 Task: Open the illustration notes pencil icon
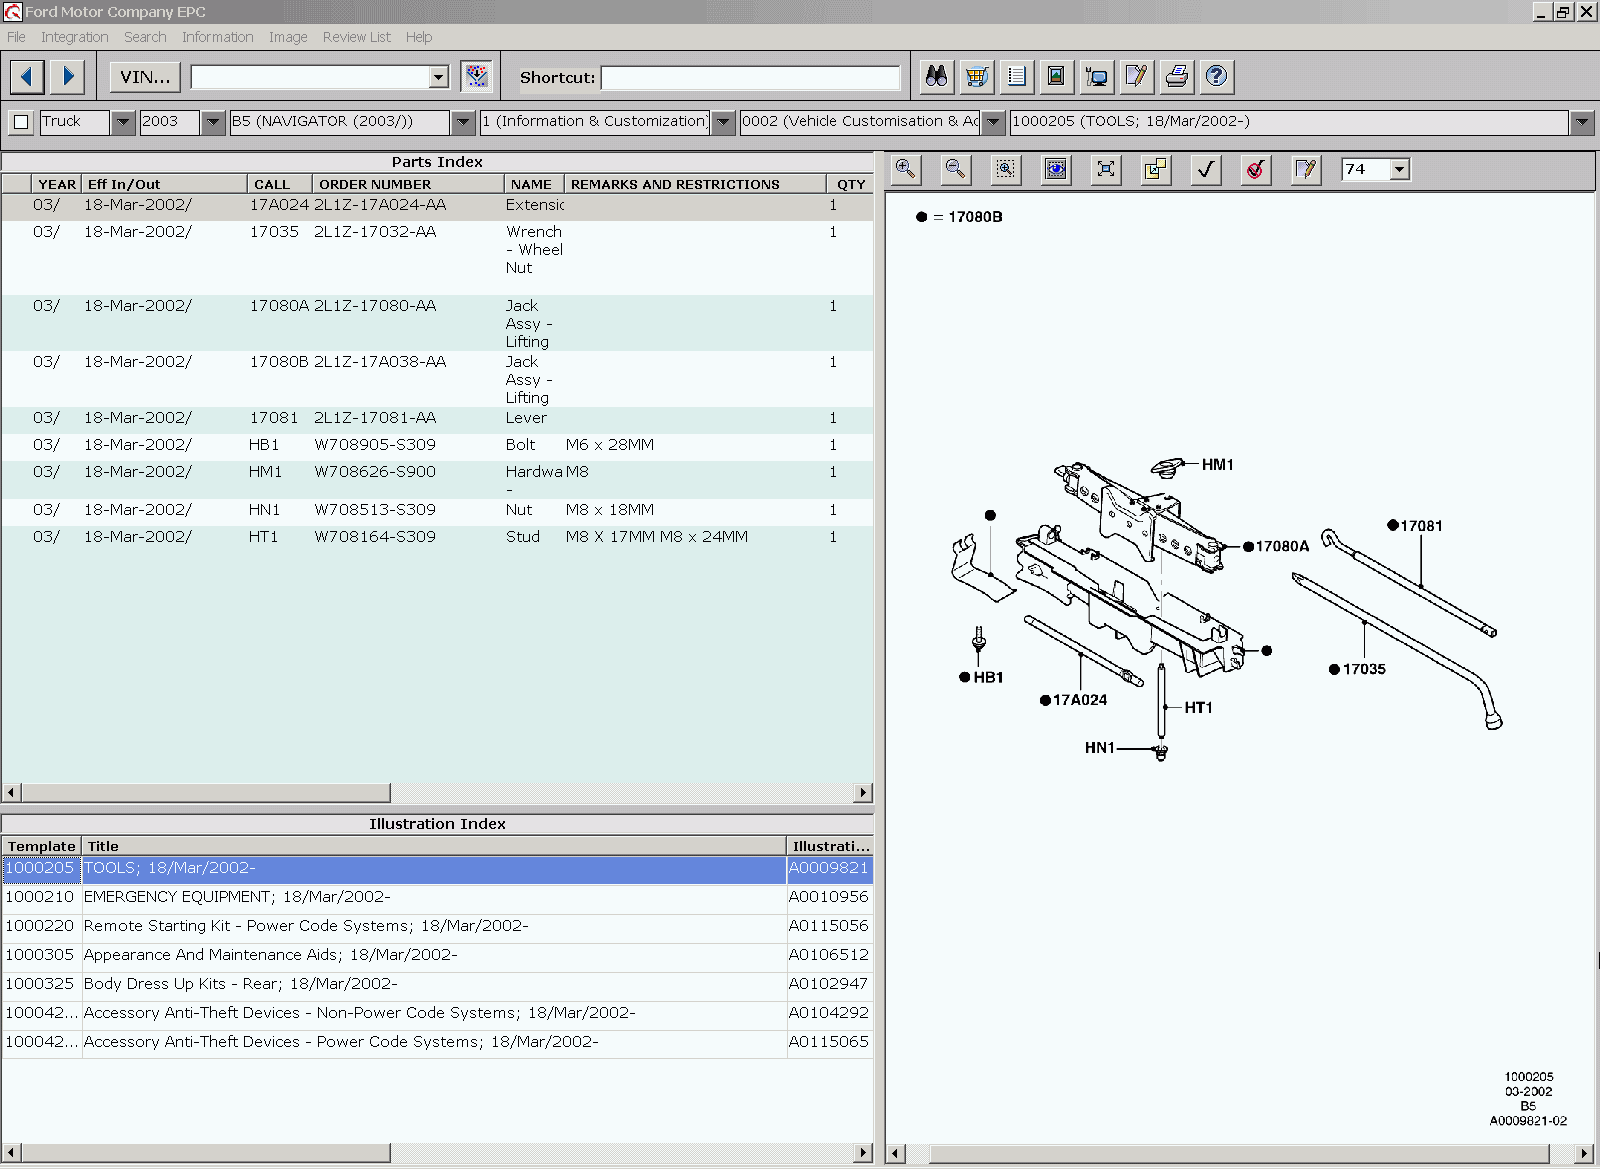point(1306,169)
